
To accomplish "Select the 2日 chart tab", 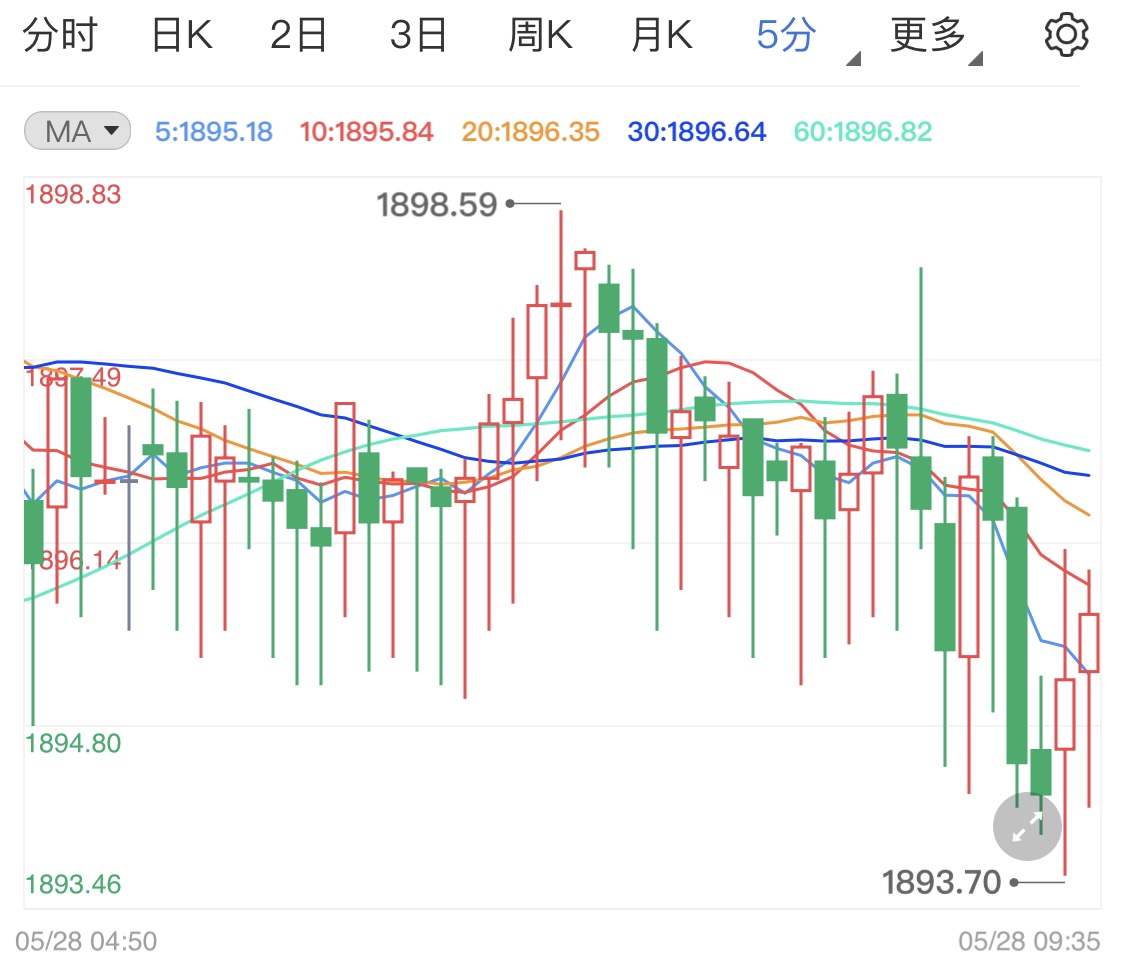I will (x=298, y=34).
